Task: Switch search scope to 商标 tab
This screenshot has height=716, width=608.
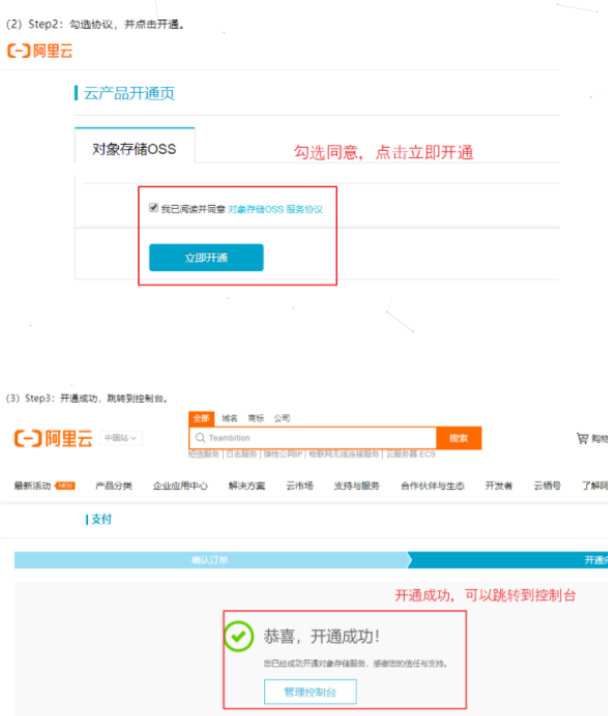Action: coord(256,418)
